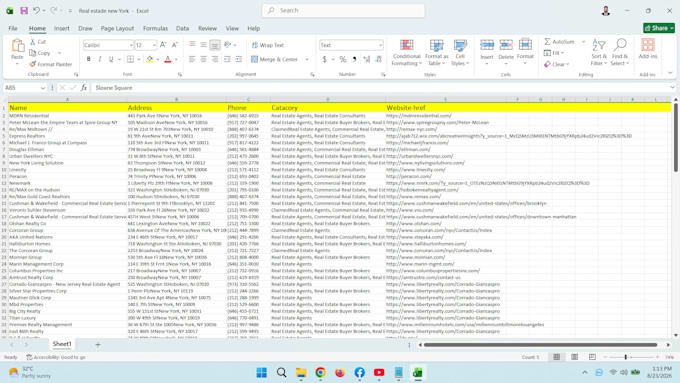This screenshot has width=680, height=383.
Task: Click Decrease Indent icon
Action: coord(227,59)
